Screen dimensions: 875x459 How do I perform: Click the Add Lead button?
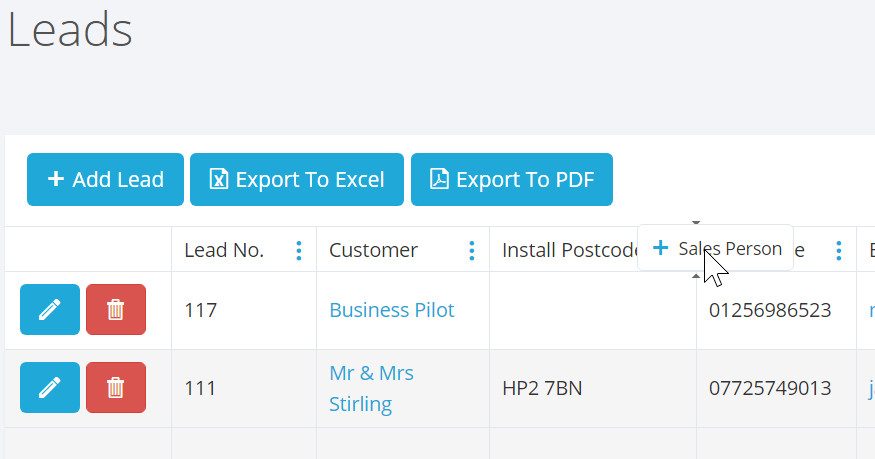(x=105, y=180)
